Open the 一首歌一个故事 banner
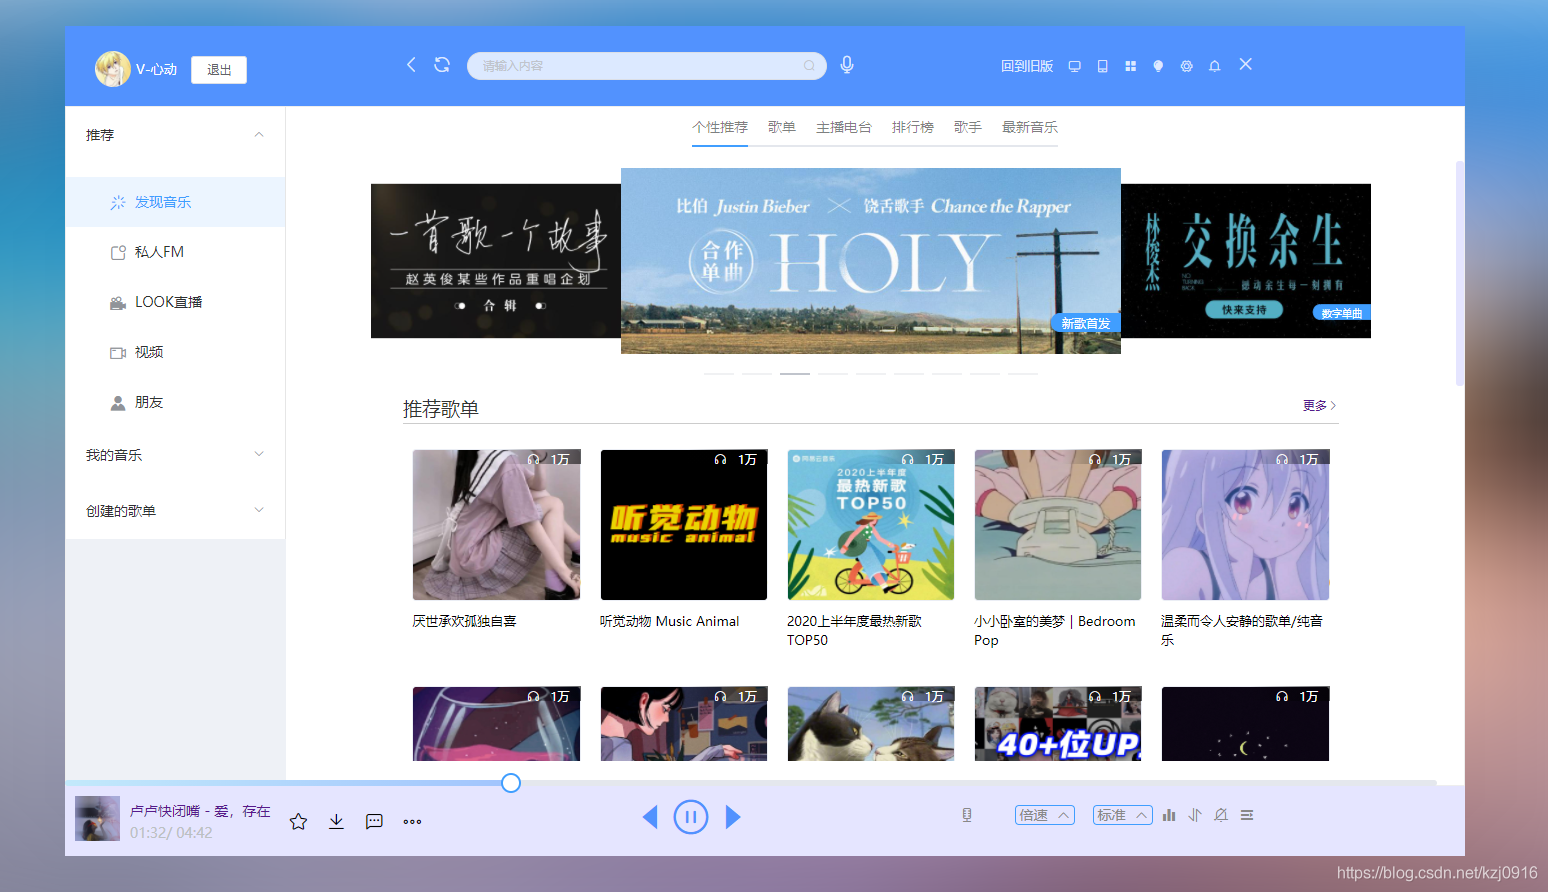This screenshot has height=892, width=1548. click(x=496, y=261)
